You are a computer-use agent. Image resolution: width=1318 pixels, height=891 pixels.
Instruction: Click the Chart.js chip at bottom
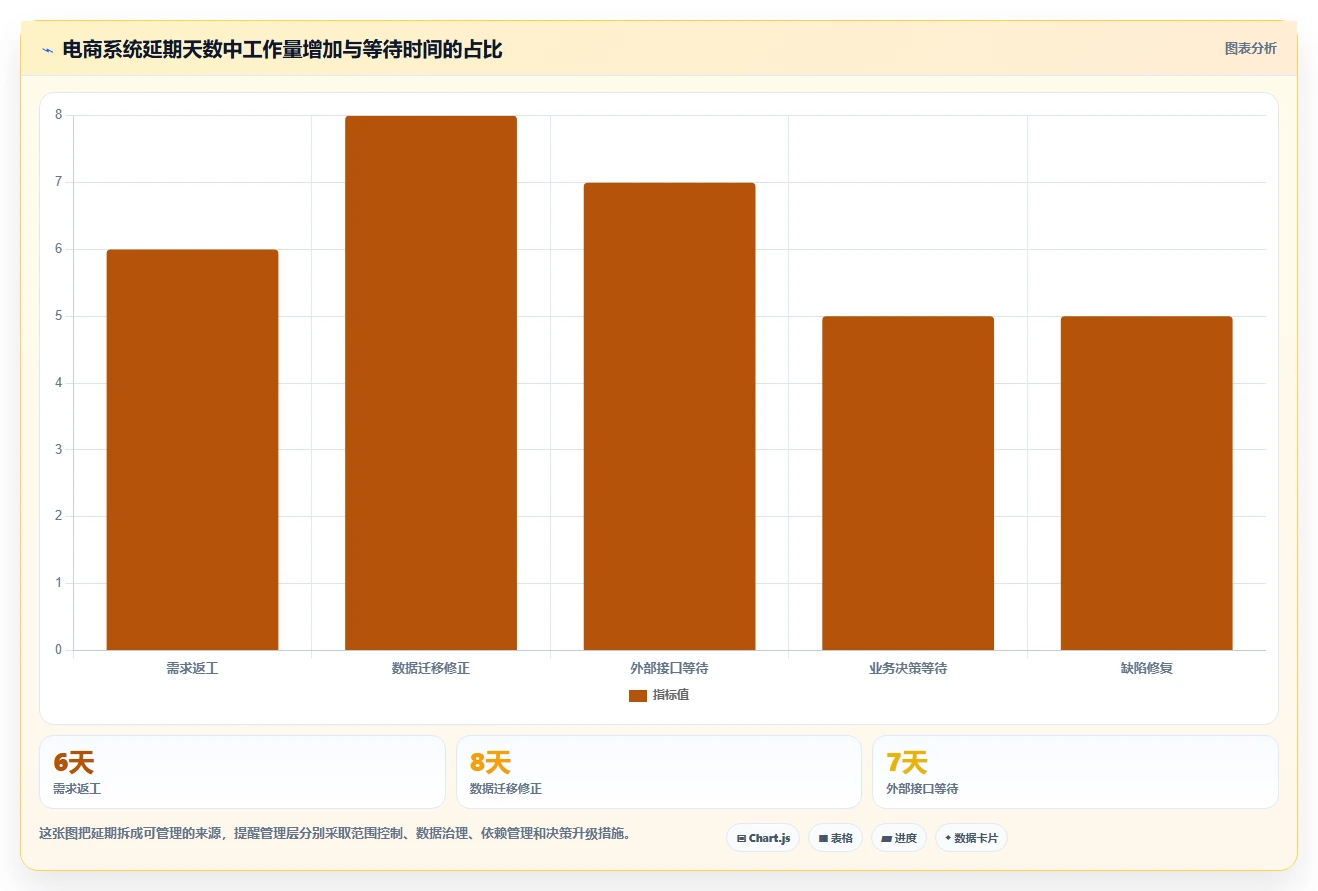(762, 838)
